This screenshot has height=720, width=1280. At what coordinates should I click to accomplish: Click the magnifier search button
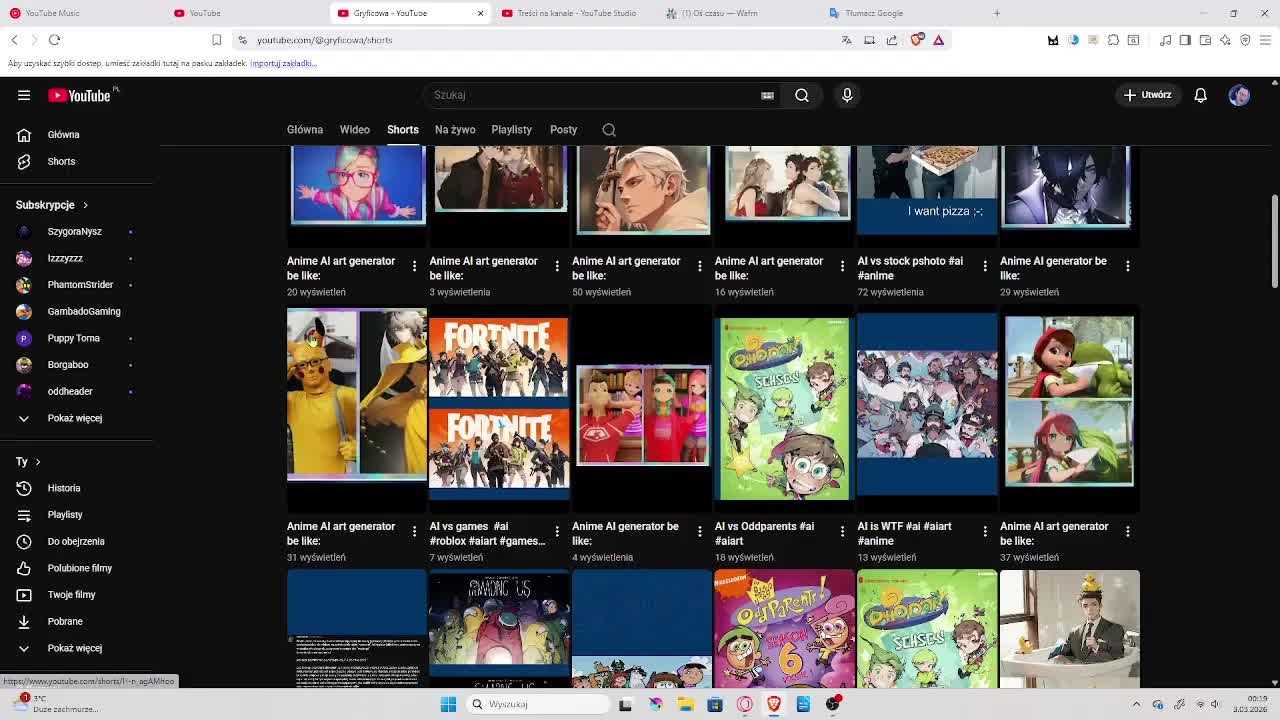pyautogui.click(x=802, y=95)
